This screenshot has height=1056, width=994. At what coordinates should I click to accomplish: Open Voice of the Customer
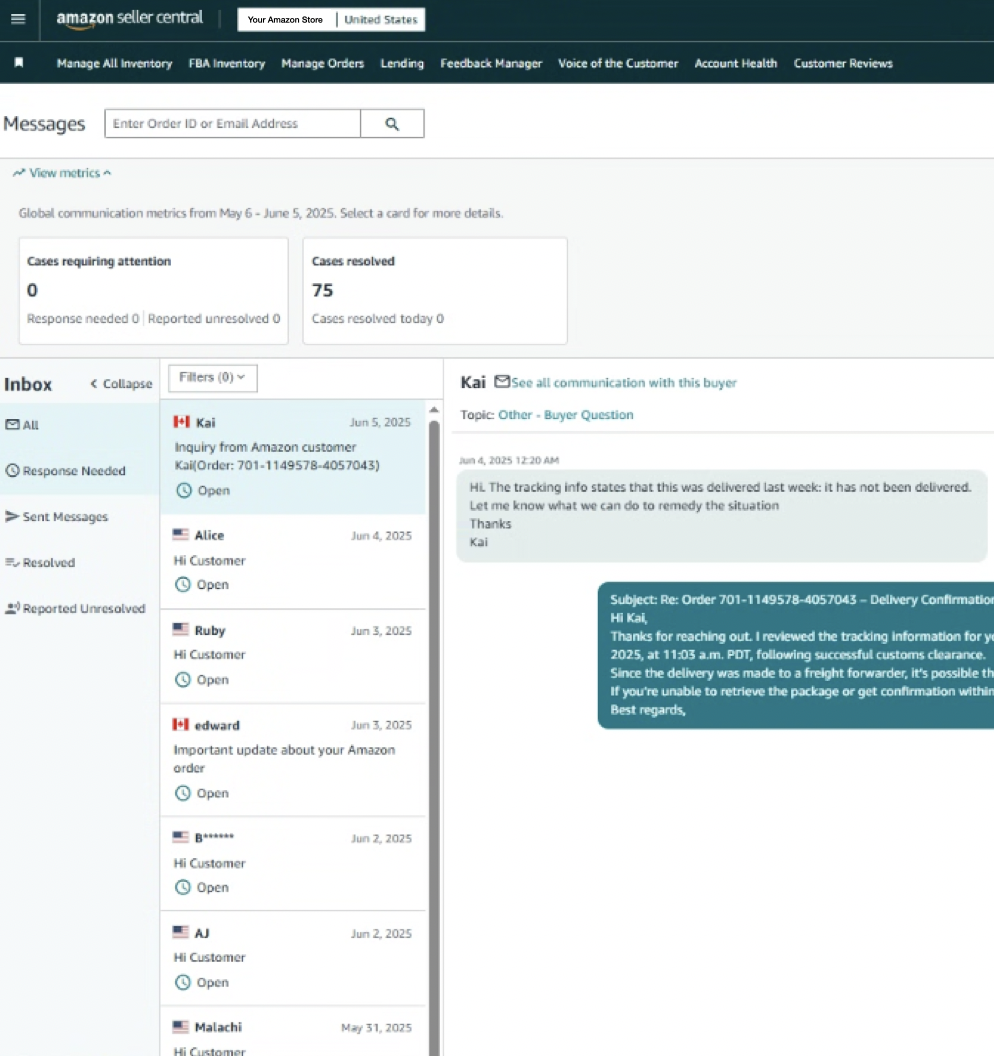pos(618,63)
